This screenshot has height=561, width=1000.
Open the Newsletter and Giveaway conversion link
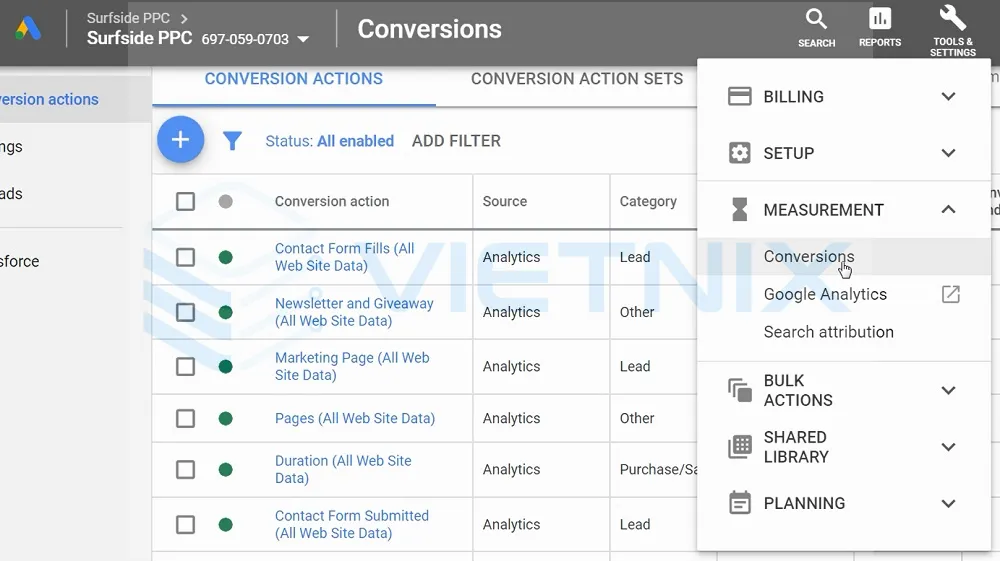coord(354,312)
